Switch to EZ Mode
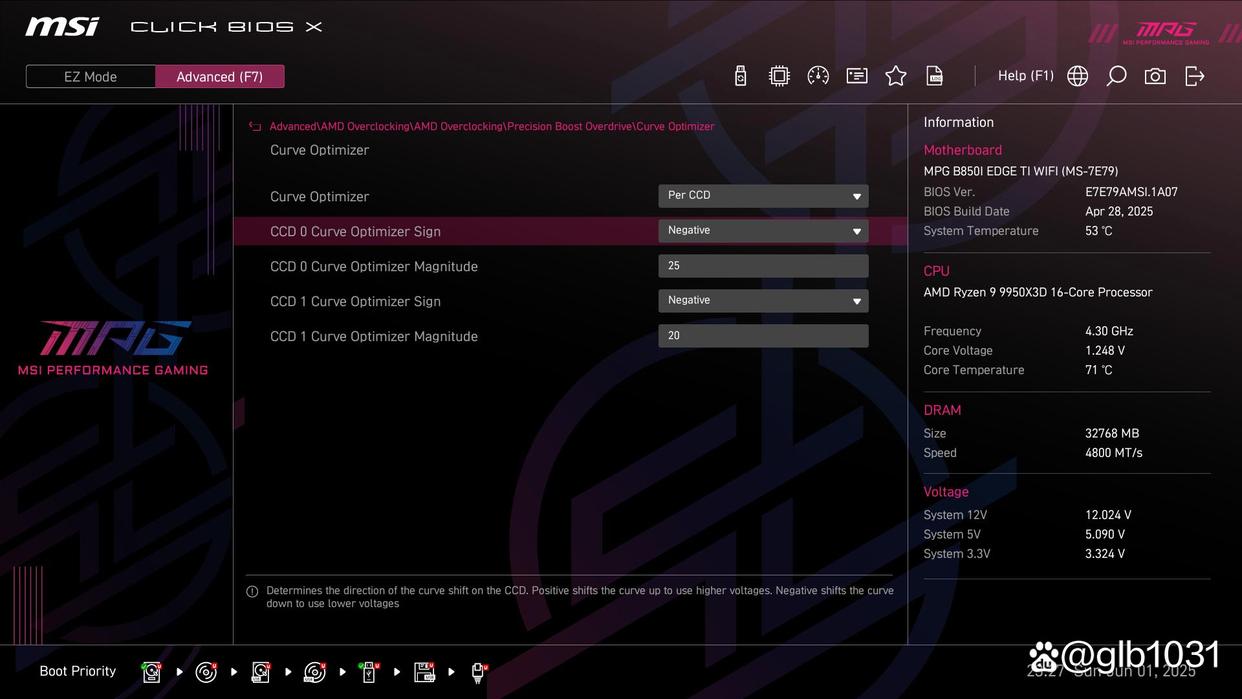The height and width of the screenshot is (699, 1242). [90, 77]
